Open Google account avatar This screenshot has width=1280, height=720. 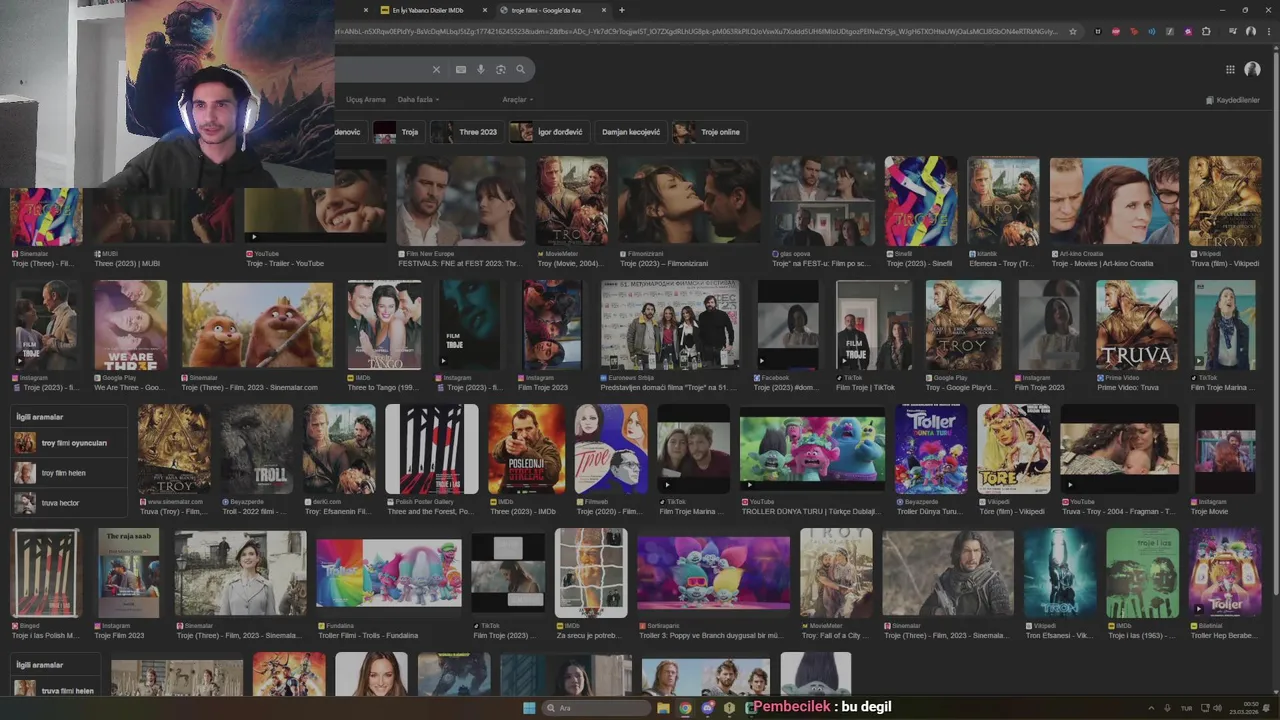click(x=1252, y=69)
